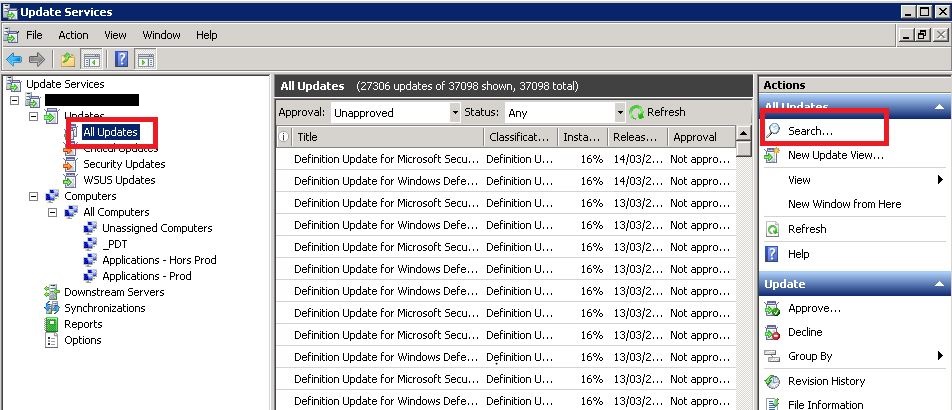The image size is (952, 410).
Task: Select the _PDT computer group
Action: point(115,244)
